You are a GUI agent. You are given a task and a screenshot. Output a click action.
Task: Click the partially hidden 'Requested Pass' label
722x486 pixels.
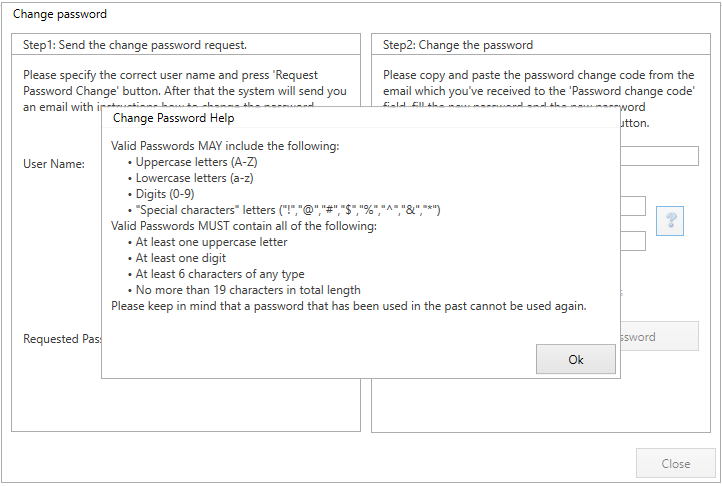62,339
